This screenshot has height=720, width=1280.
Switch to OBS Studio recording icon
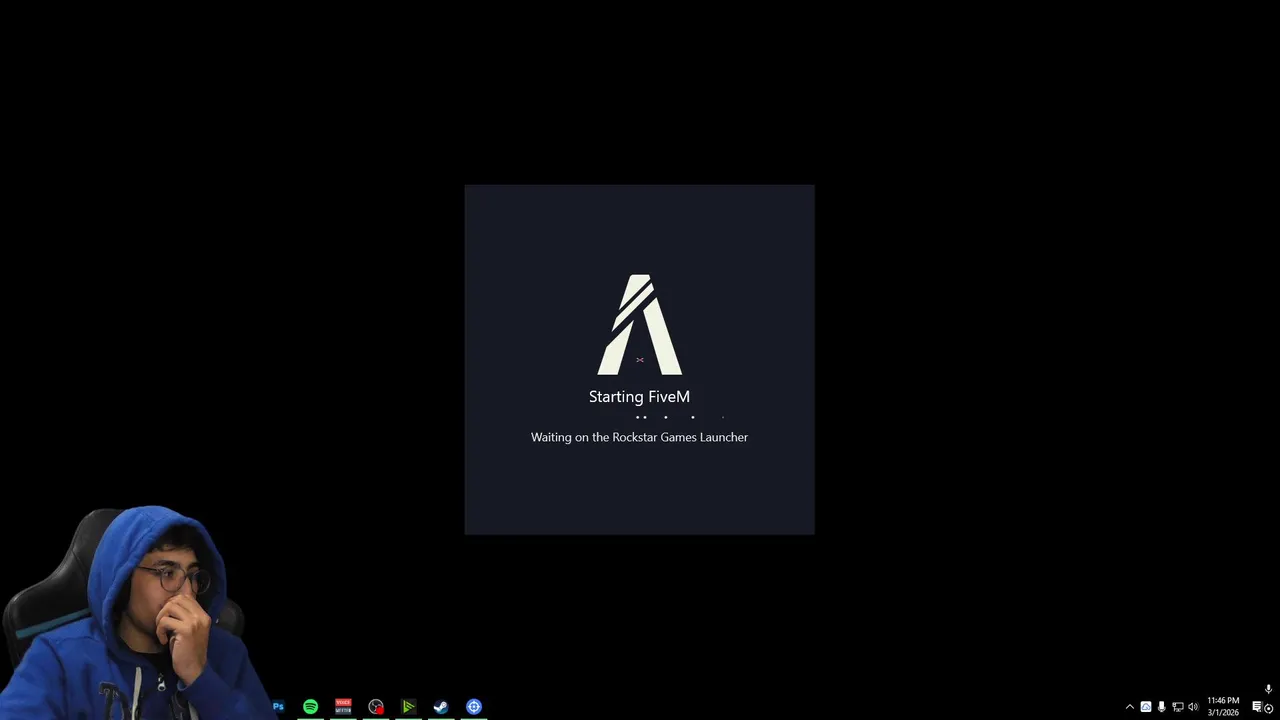click(x=376, y=707)
